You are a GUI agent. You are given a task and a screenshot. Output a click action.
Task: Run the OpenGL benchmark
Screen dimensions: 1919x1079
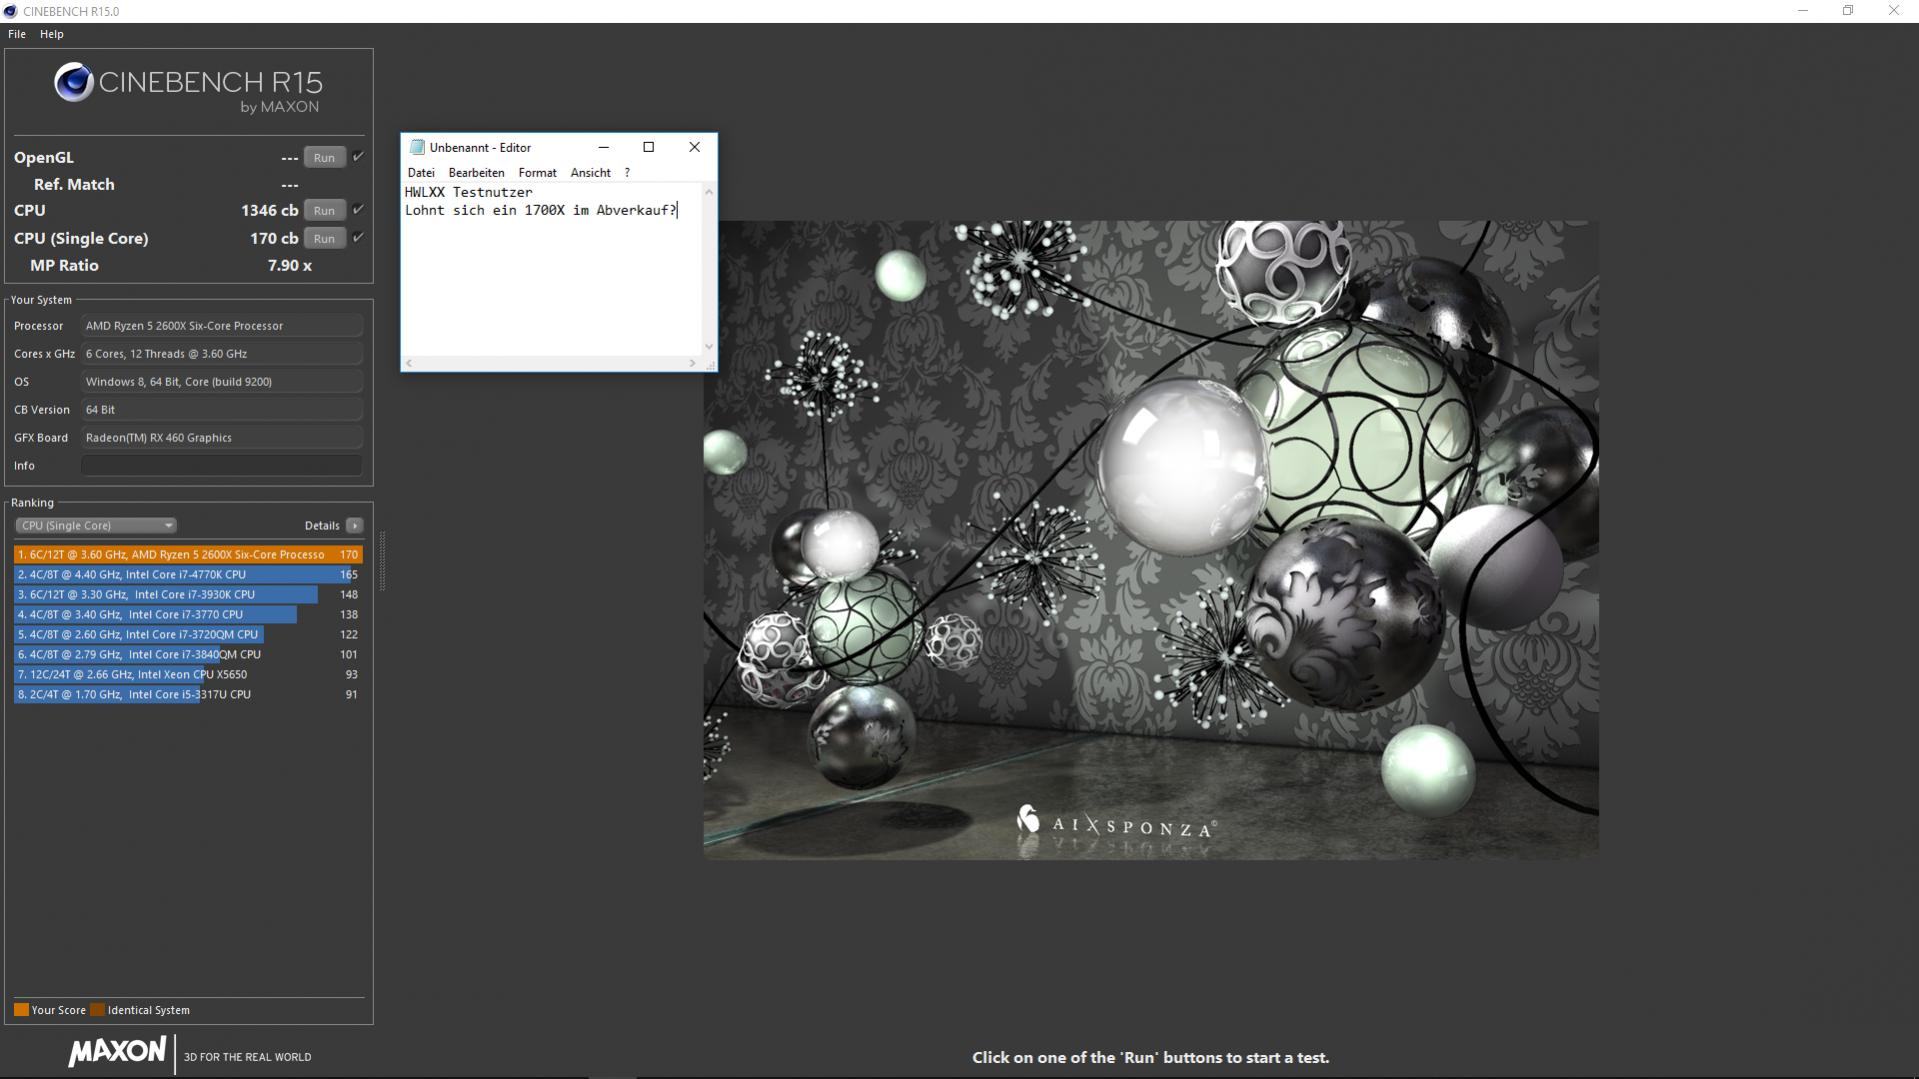(x=324, y=157)
